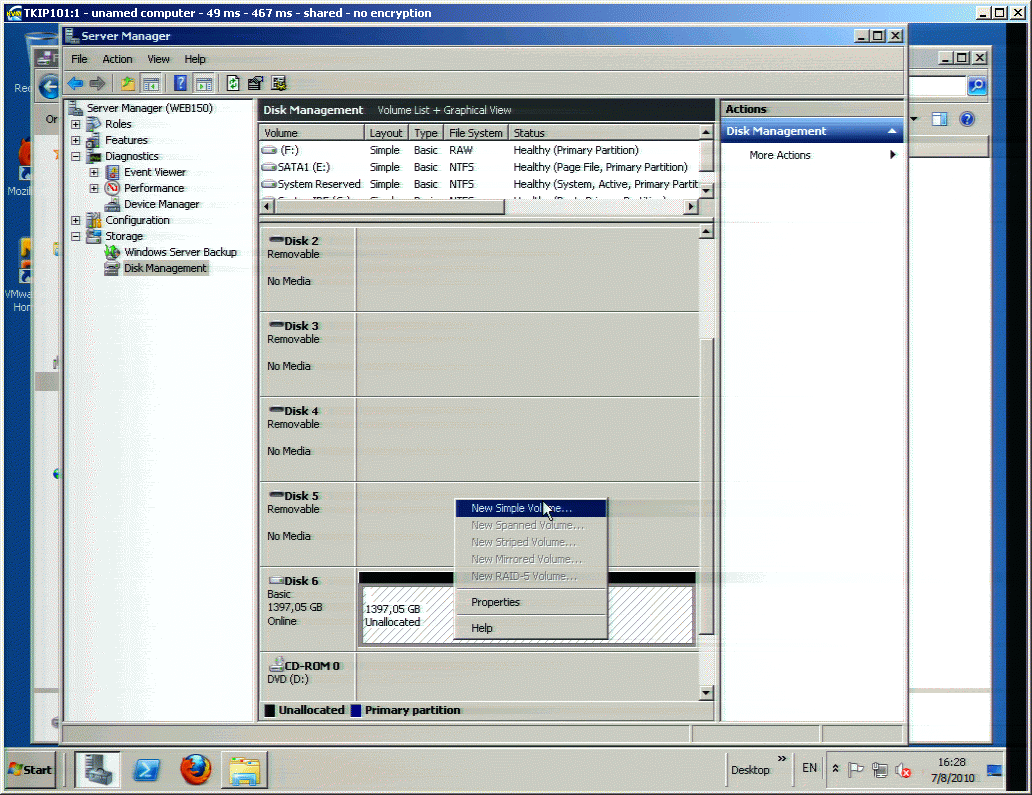This screenshot has width=1032, height=795.
Task: Collapse the Storage tree node
Action: point(76,236)
